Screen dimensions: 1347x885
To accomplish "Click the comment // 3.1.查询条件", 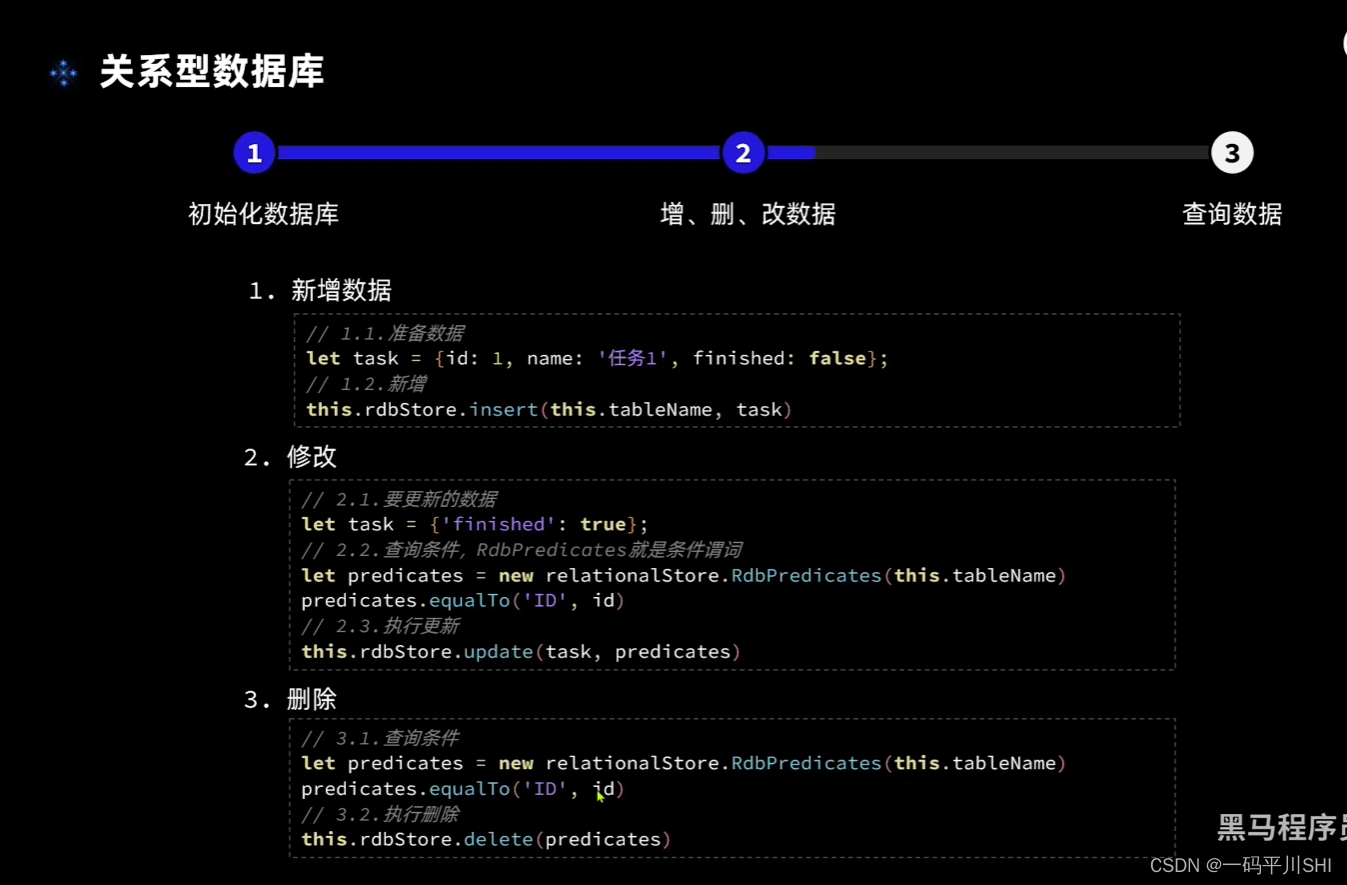I will (x=380, y=738).
